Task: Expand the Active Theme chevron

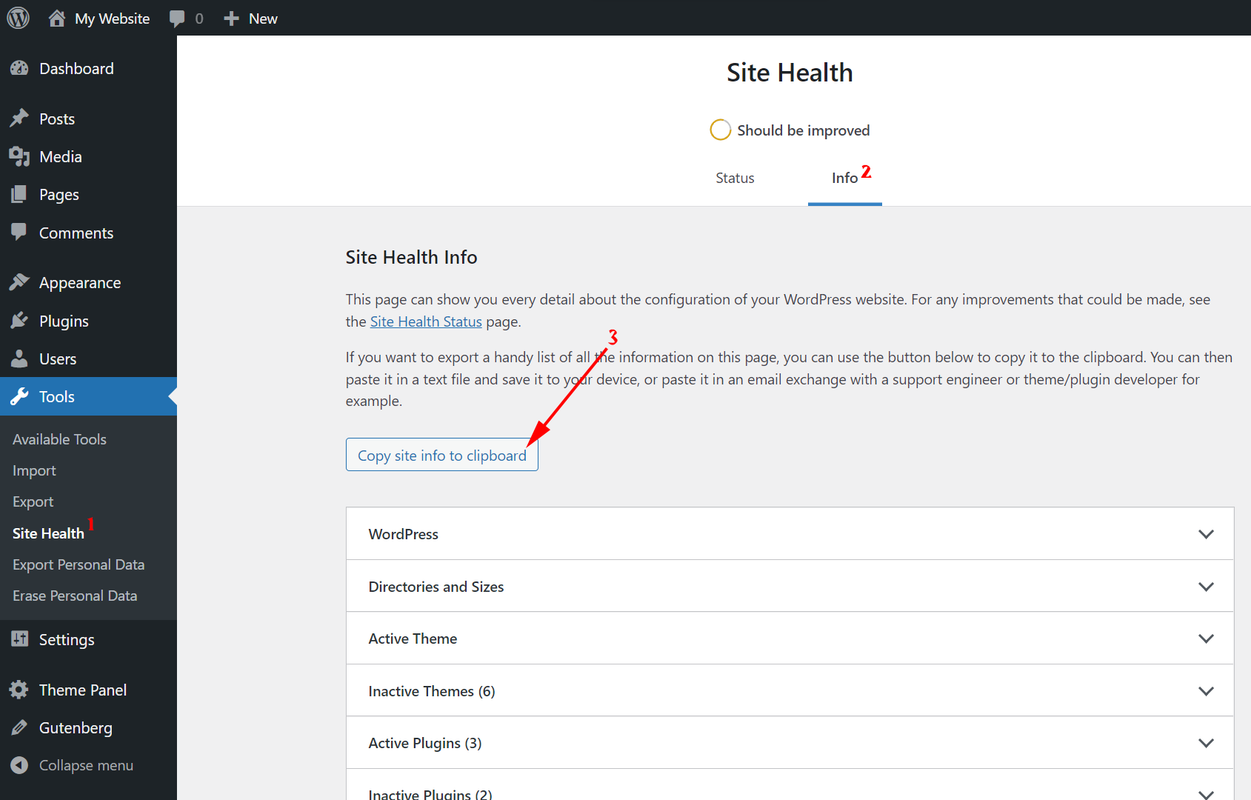Action: click(1206, 638)
